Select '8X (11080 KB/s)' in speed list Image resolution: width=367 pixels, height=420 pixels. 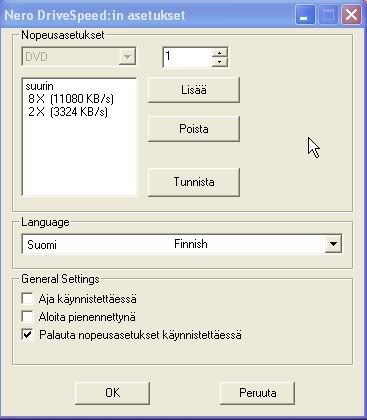71,99
